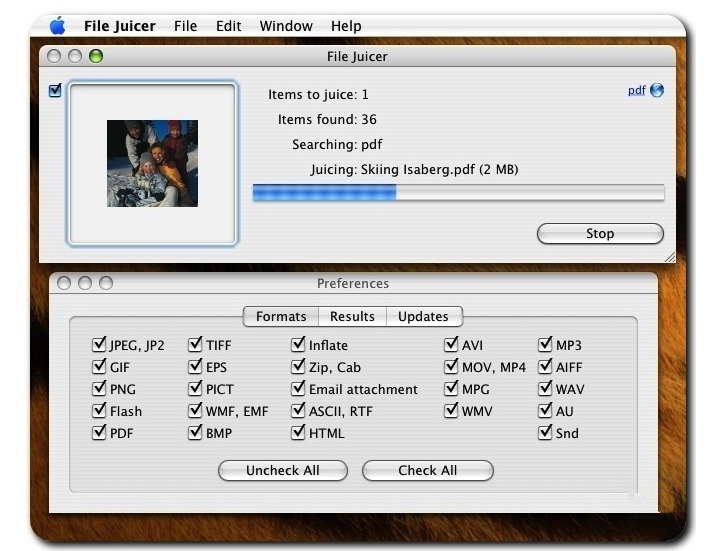Uncheck the WMF, EMF format

pyautogui.click(x=195, y=410)
